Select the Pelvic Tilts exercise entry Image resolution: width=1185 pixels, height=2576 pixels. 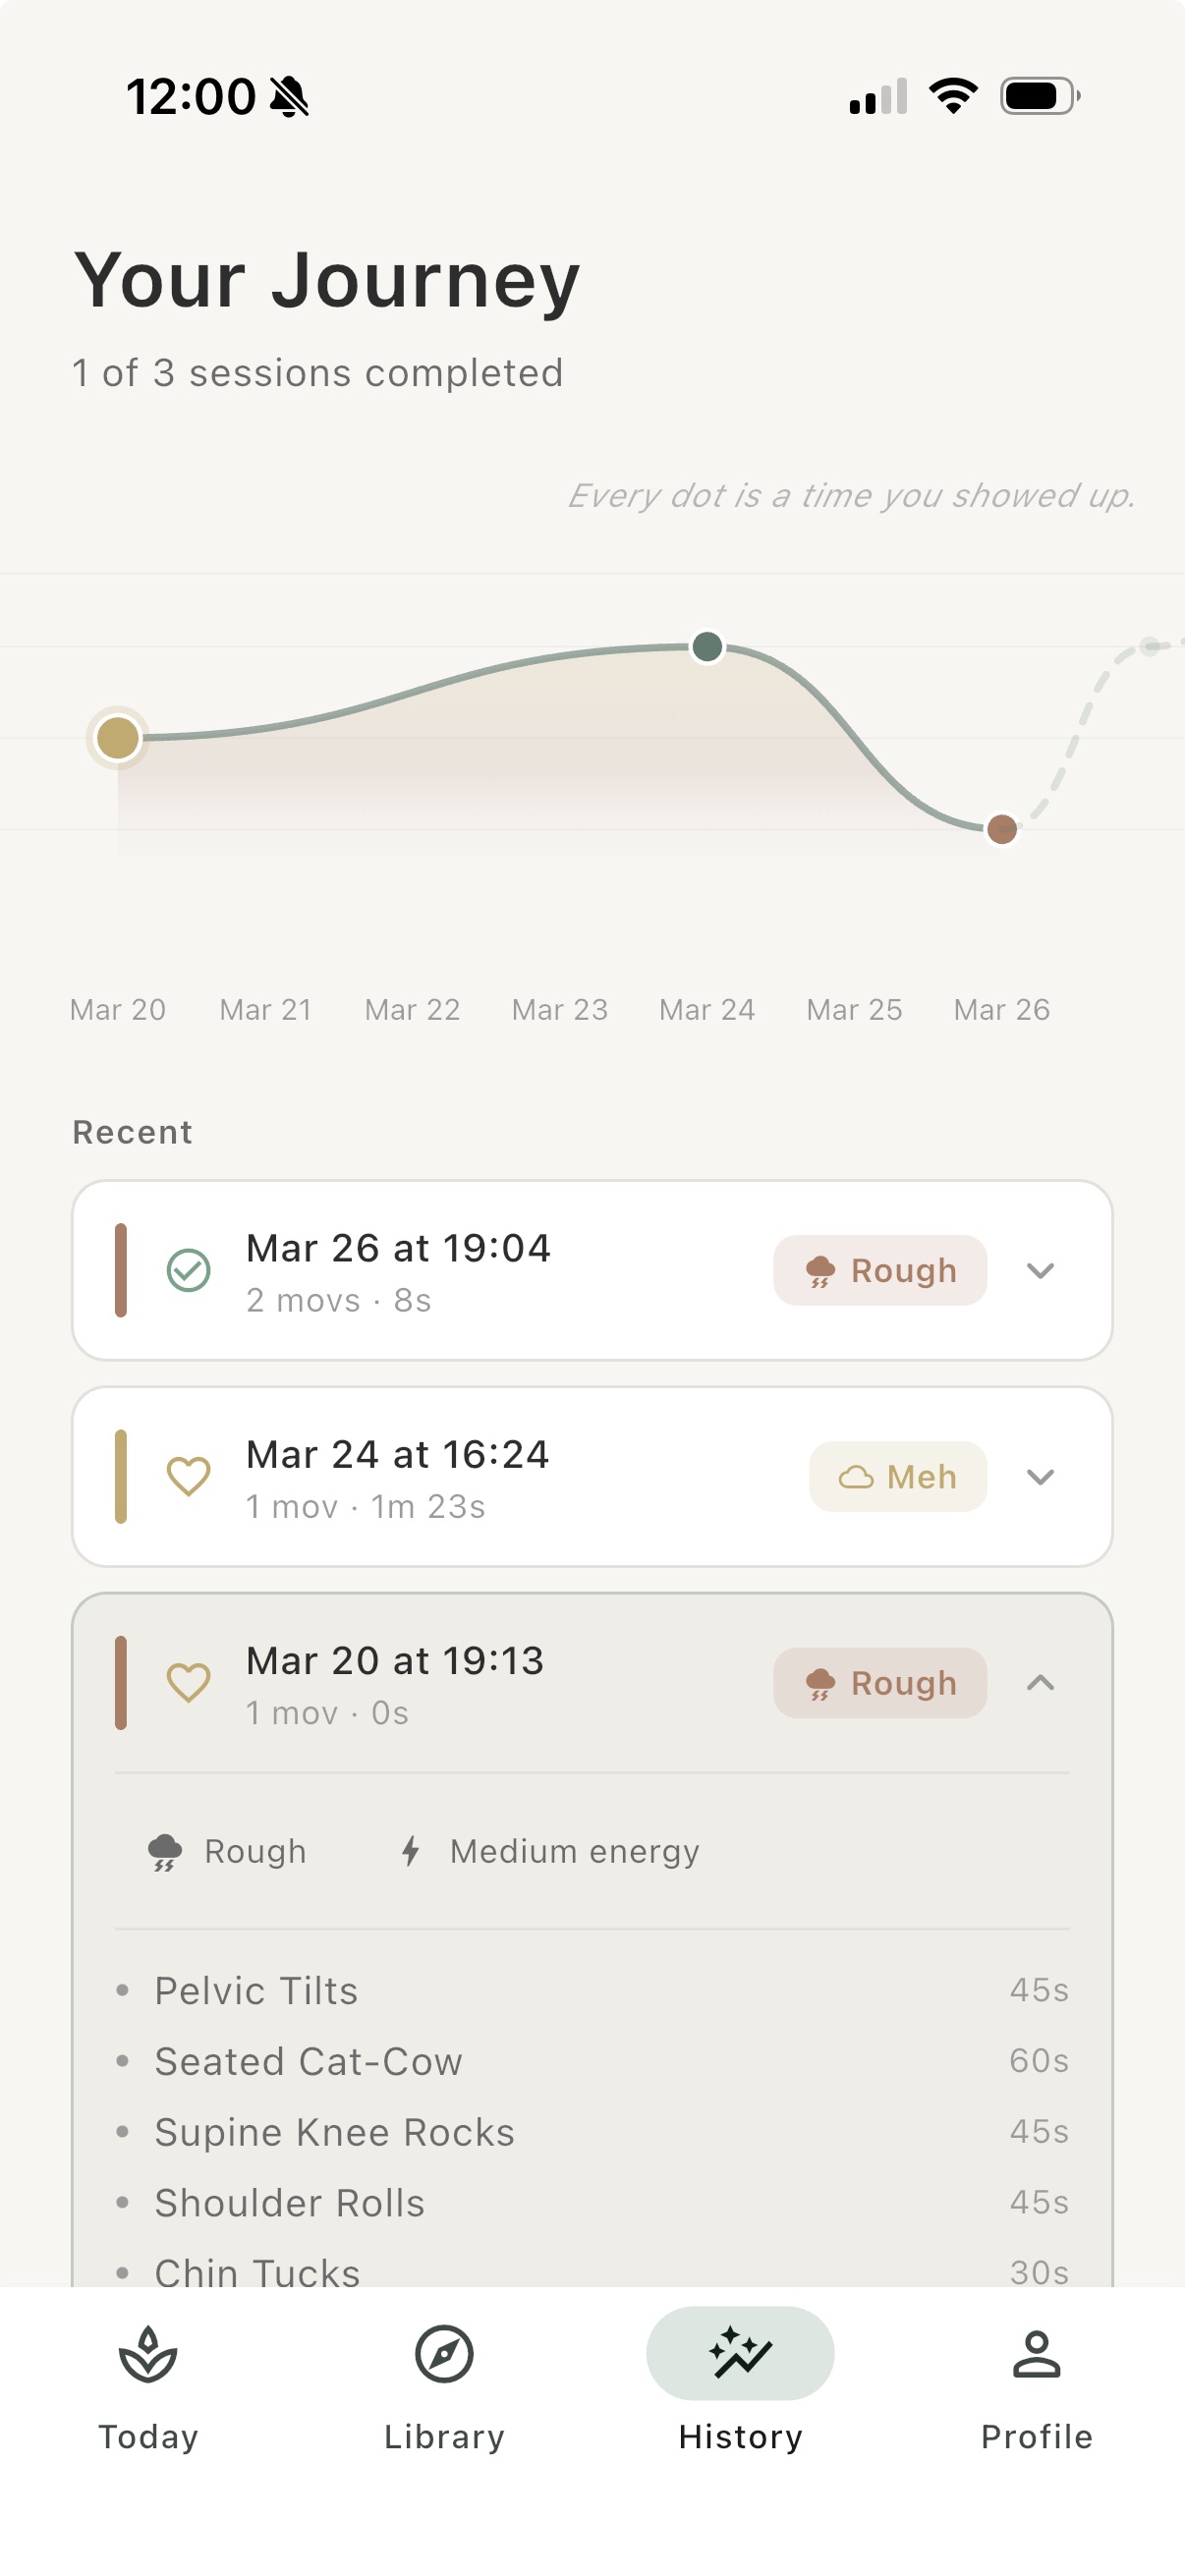(256, 1990)
